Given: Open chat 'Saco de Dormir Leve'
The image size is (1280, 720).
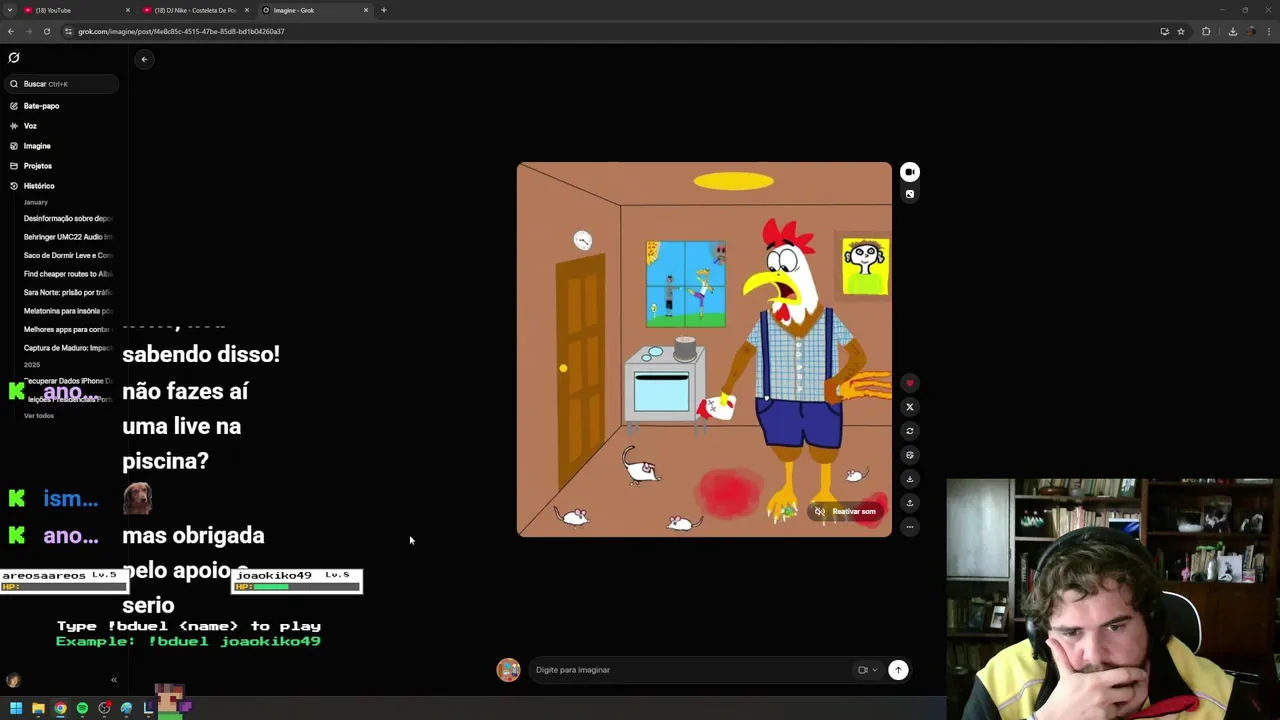Looking at the screenshot, I should pos(68,255).
